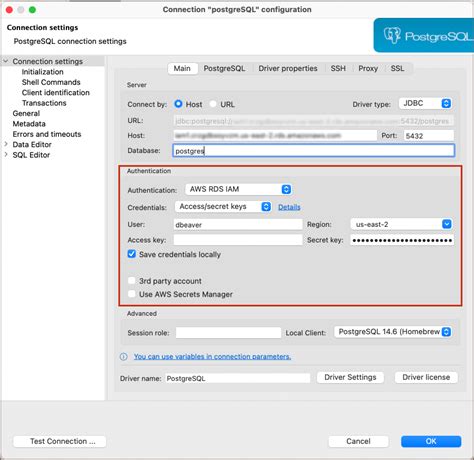Viewport: 474px width, 460px height.
Task: Click the Driver license button
Action: [x=426, y=377]
